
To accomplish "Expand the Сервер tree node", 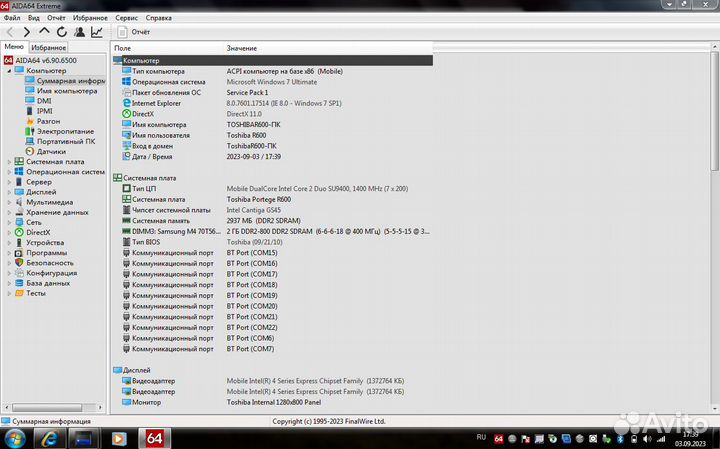I will (x=9, y=182).
